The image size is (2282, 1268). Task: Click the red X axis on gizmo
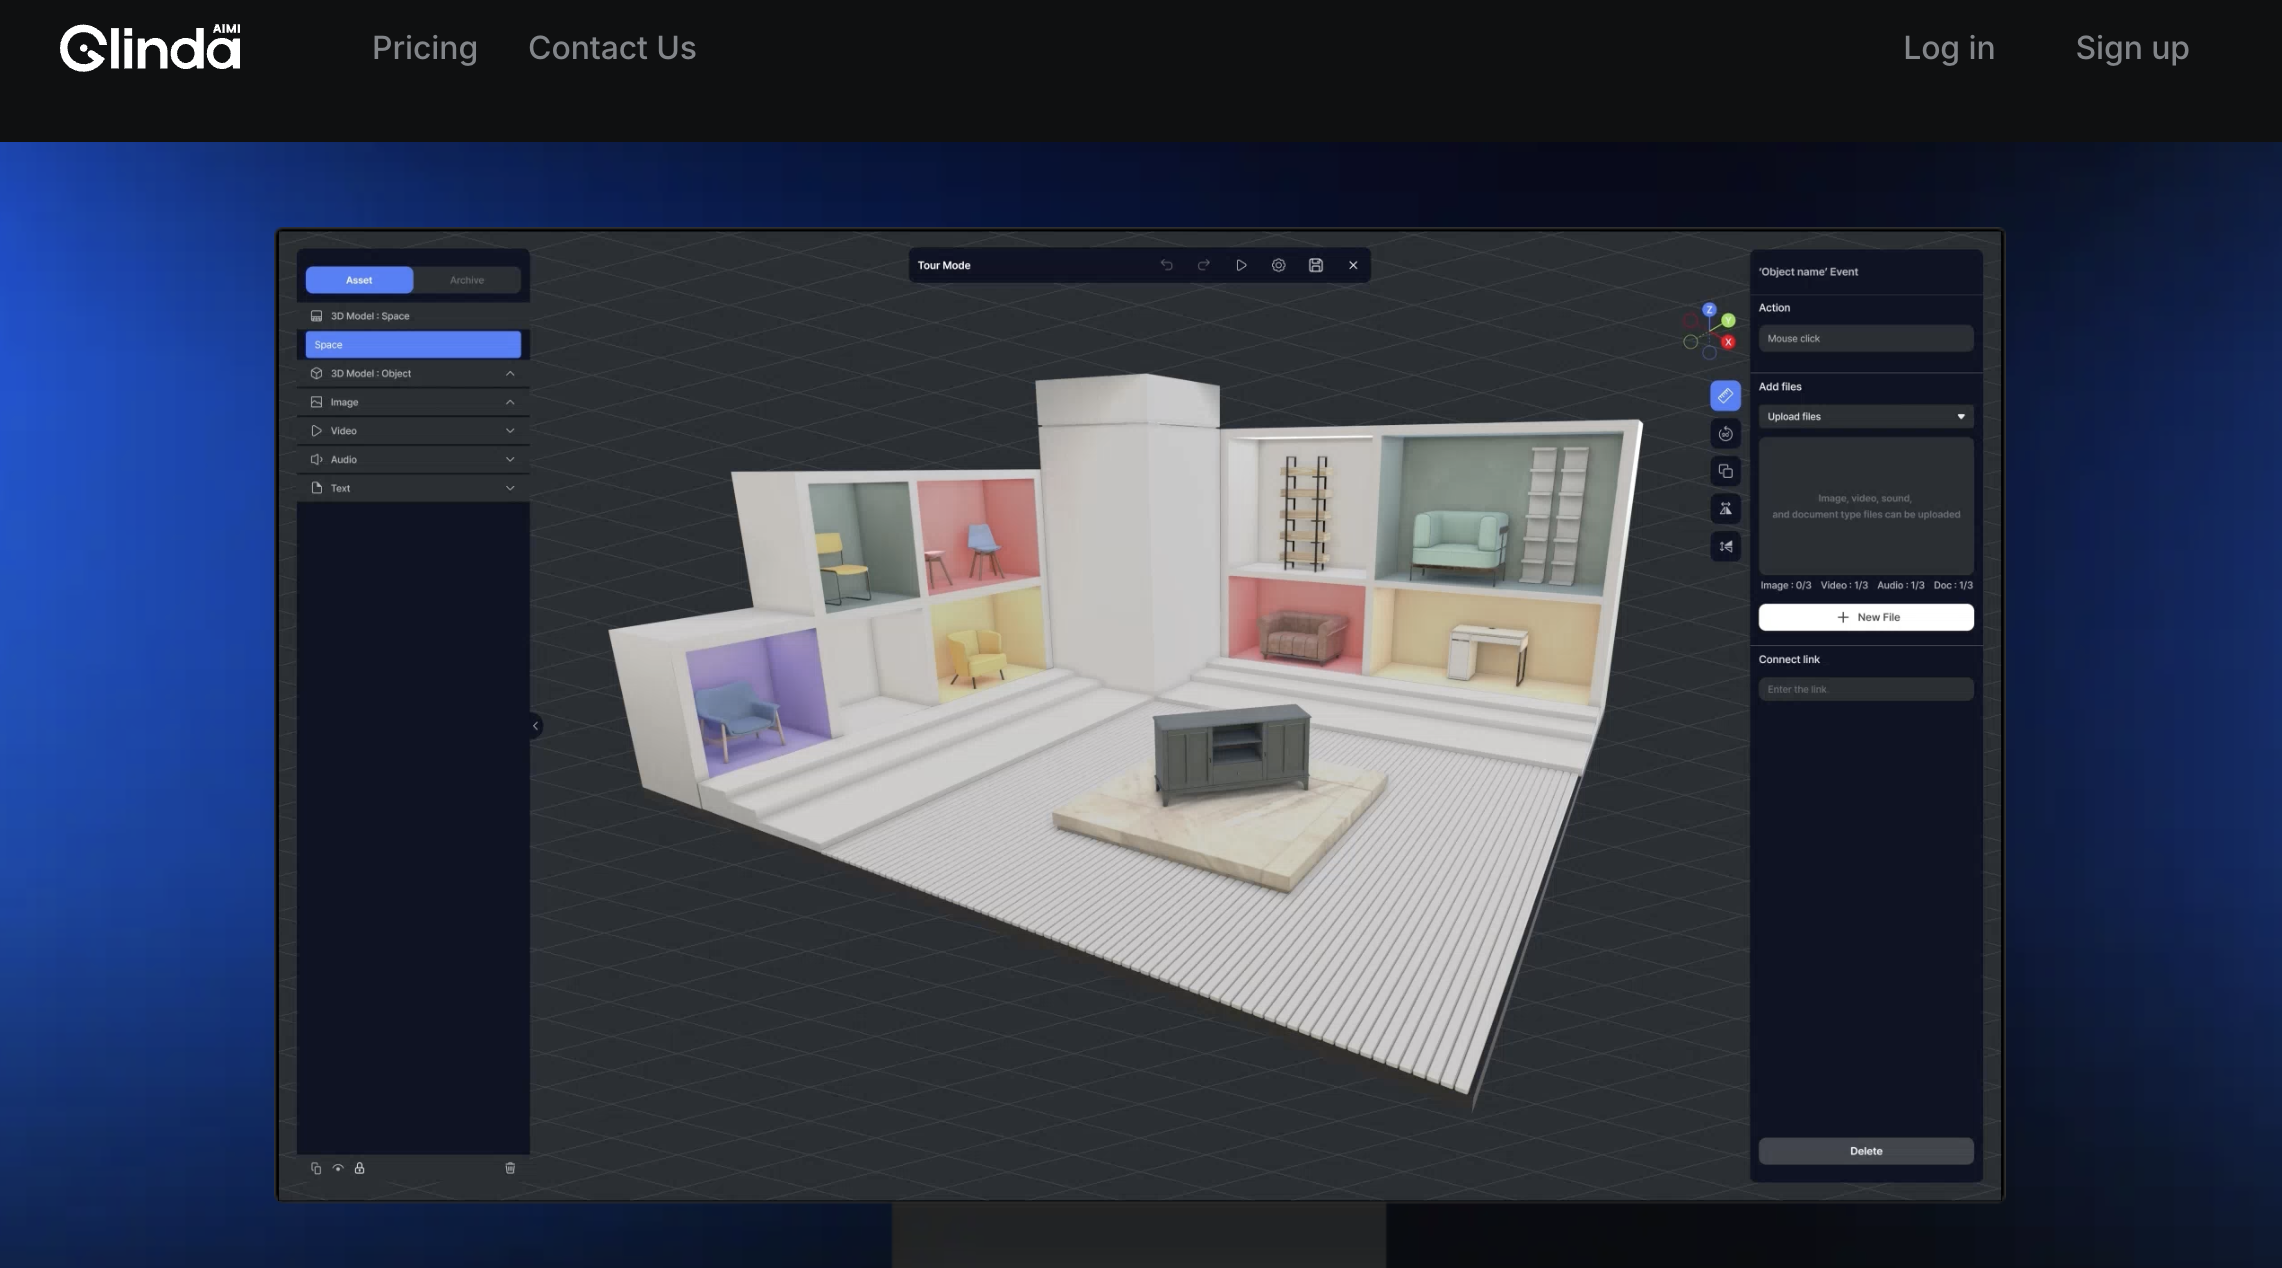click(1728, 342)
